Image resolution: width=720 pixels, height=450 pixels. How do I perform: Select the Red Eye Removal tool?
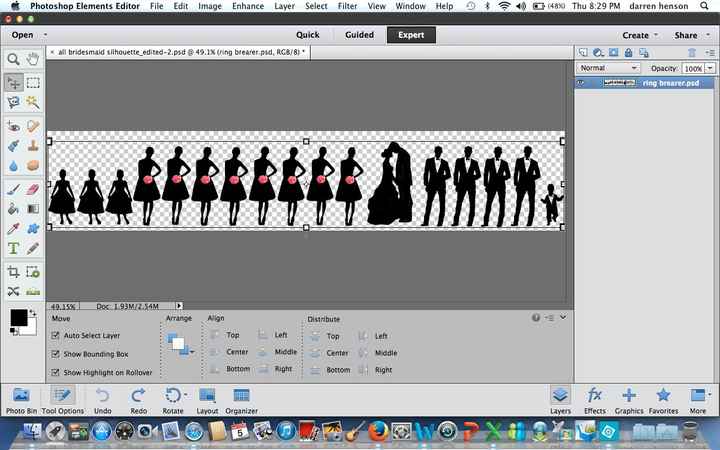[x=13, y=126]
